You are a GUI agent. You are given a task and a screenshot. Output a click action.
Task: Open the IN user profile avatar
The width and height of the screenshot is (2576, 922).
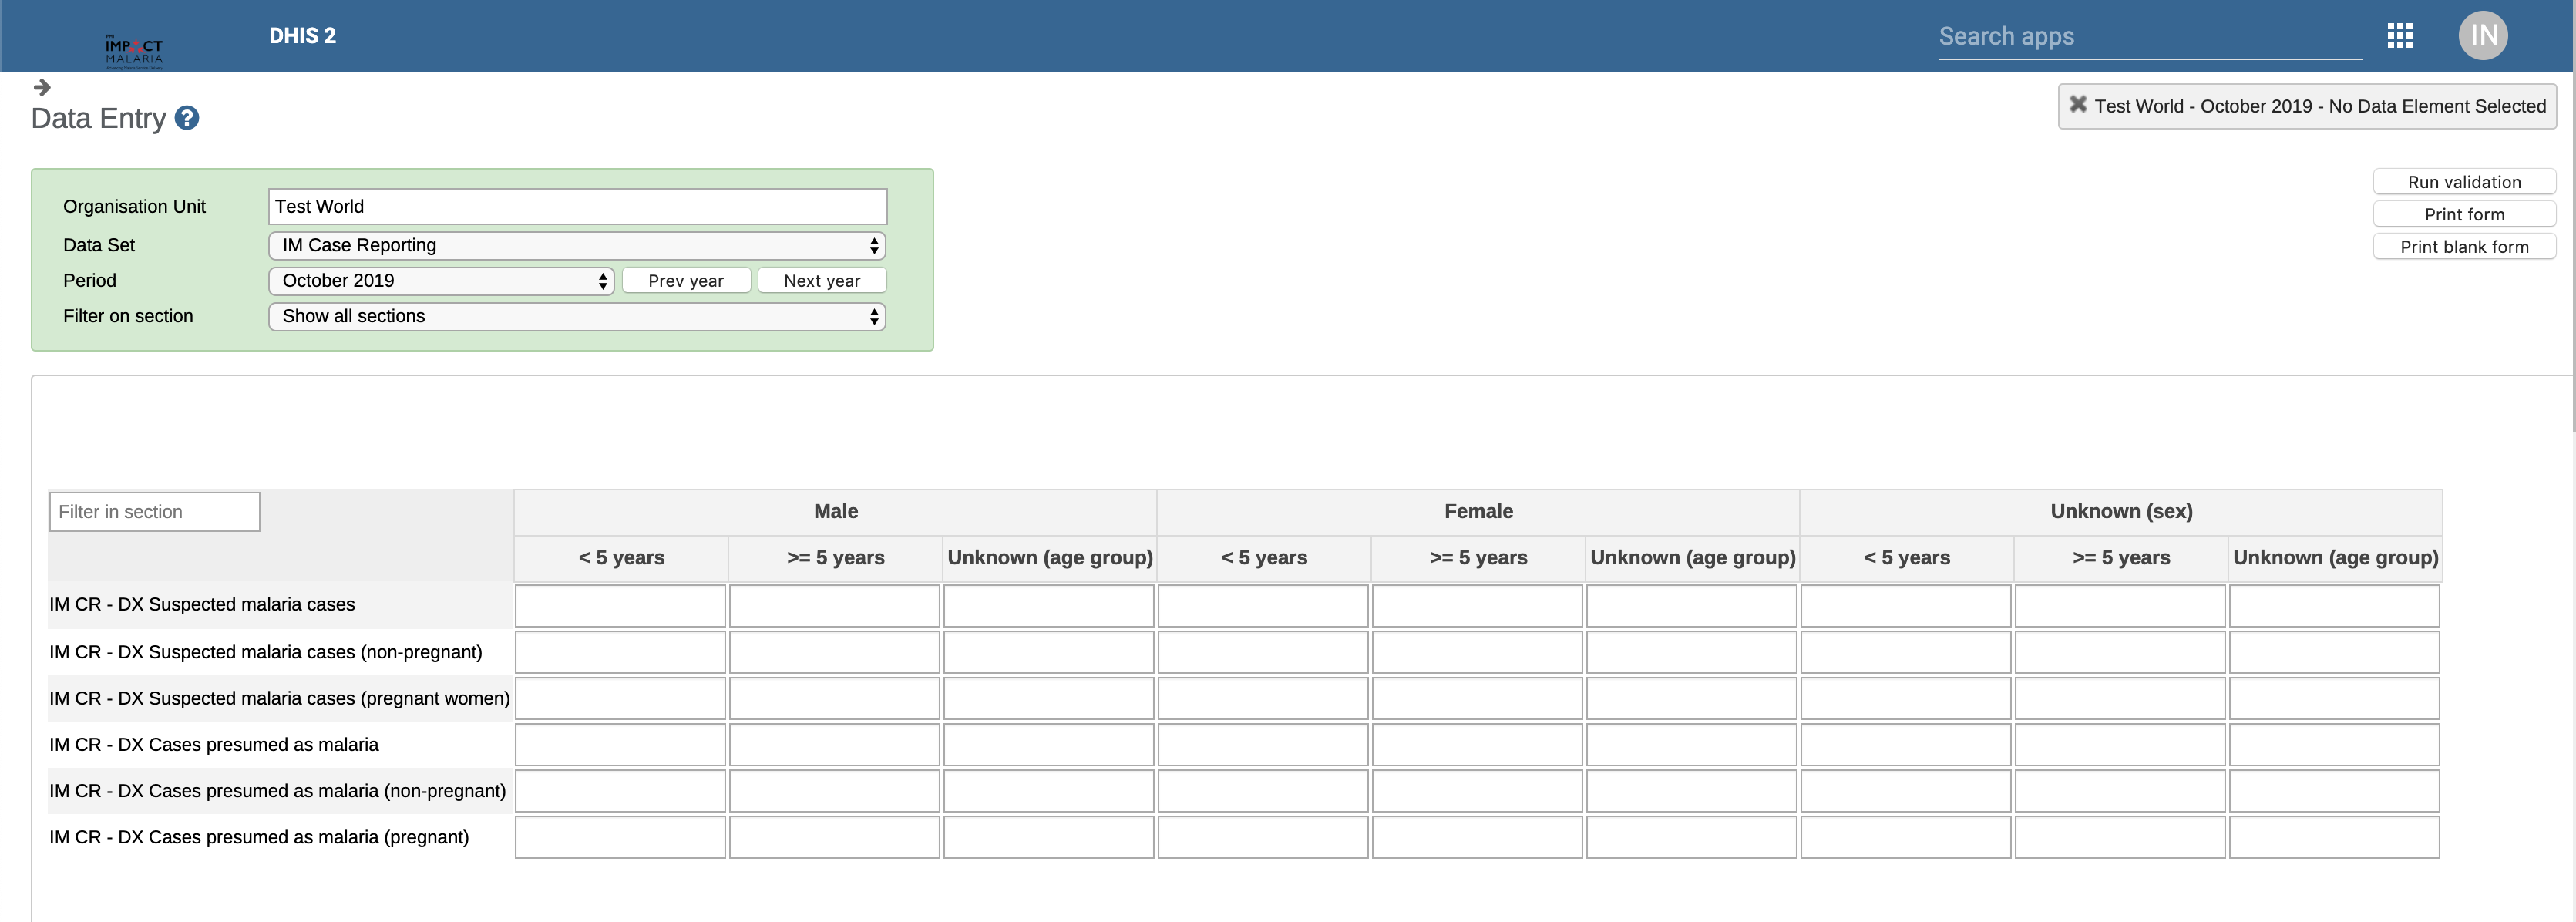2483,36
